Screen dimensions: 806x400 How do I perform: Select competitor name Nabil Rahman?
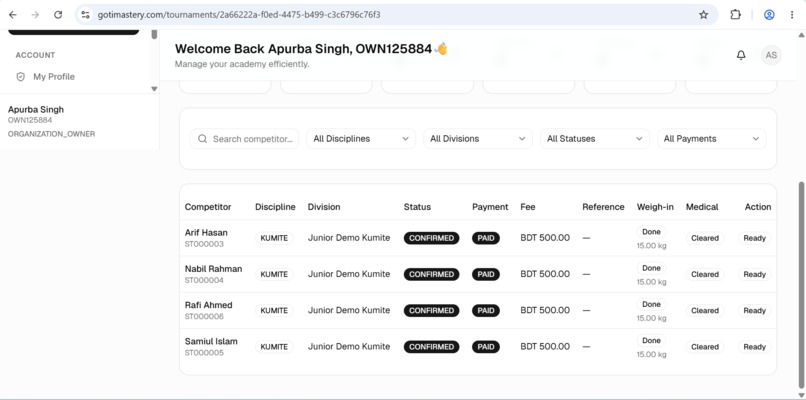pyautogui.click(x=213, y=269)
